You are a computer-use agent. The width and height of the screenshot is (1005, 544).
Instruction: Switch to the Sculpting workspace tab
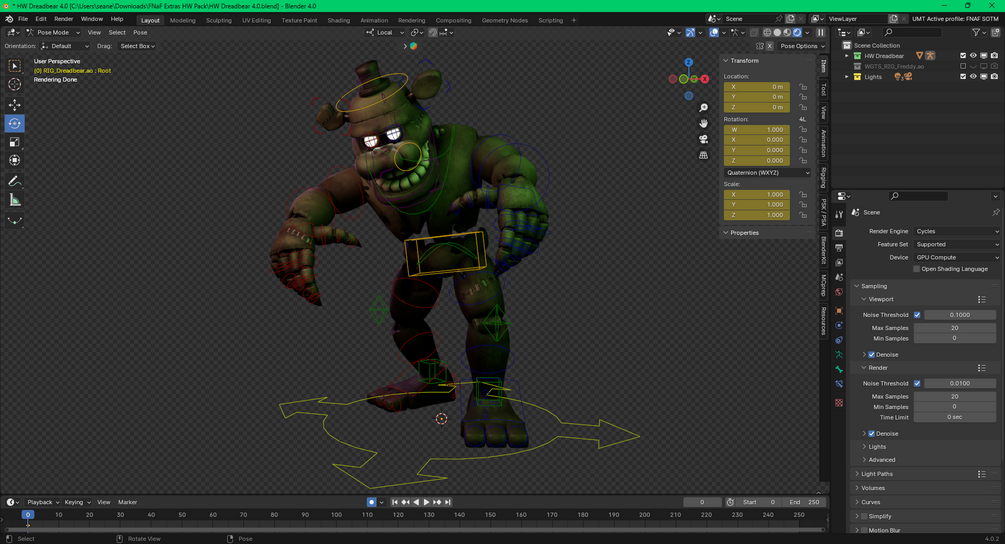(x=218, y=20)
